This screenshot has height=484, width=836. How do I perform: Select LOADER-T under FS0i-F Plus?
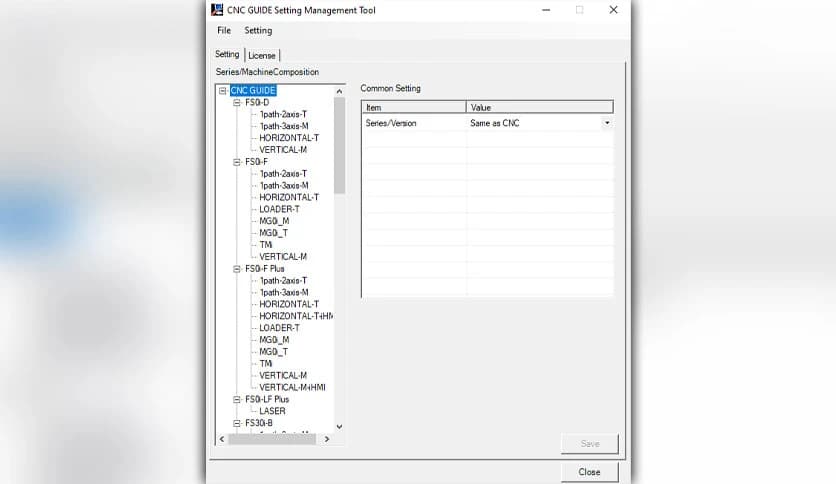pyautogui.click(x=279, y=328)
